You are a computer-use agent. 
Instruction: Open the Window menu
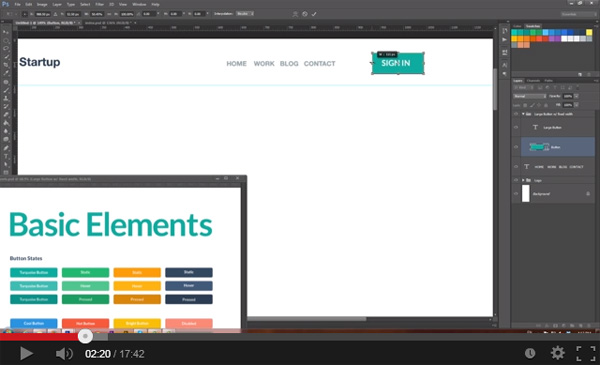[139, 4]
